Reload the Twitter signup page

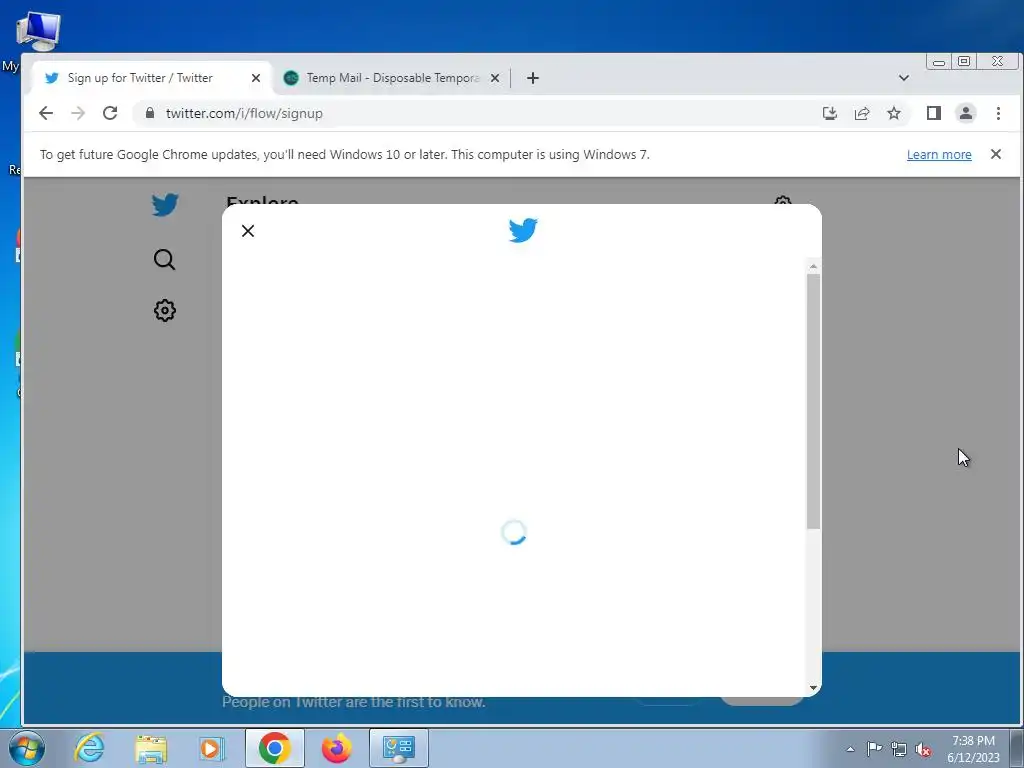tap(110, 113)
